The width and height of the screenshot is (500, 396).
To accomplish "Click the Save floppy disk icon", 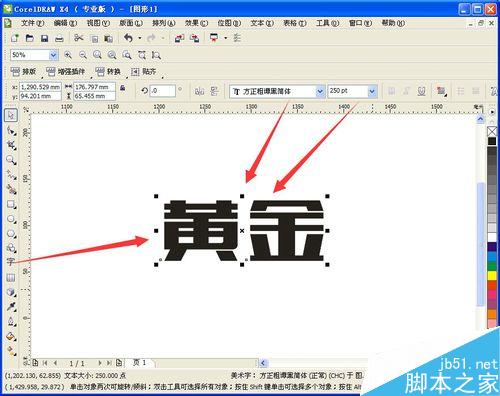I will click(44, 38).
